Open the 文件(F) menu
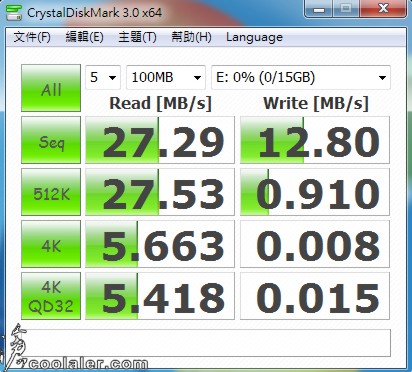The height and width of the screenshot is (372, 412). point(32,37)
